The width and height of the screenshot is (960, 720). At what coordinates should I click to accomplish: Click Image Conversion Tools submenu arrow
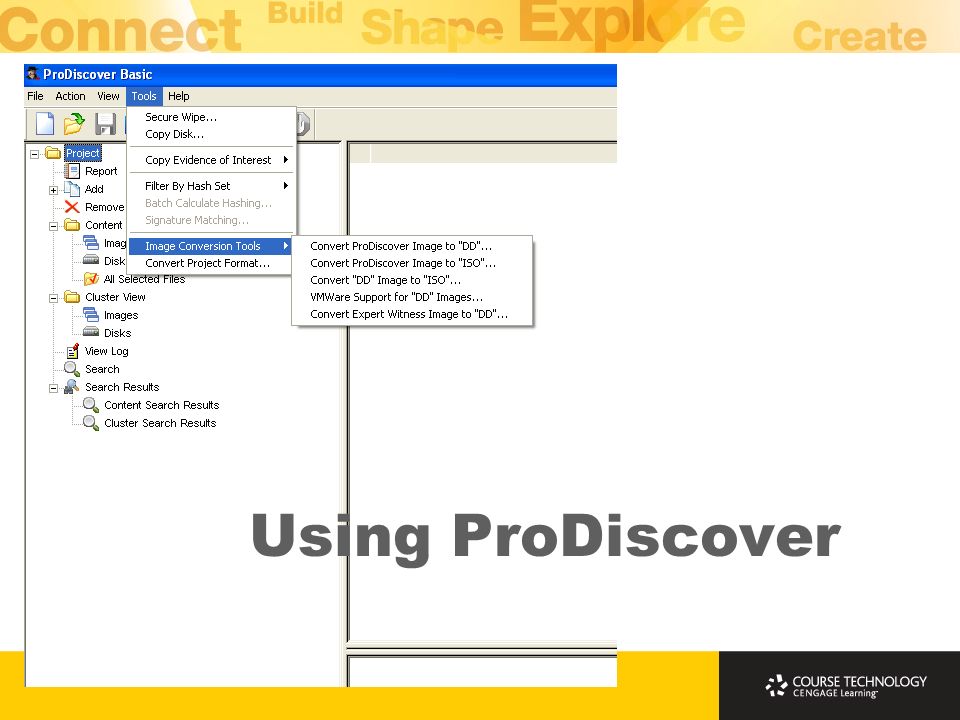click(285, 246)
